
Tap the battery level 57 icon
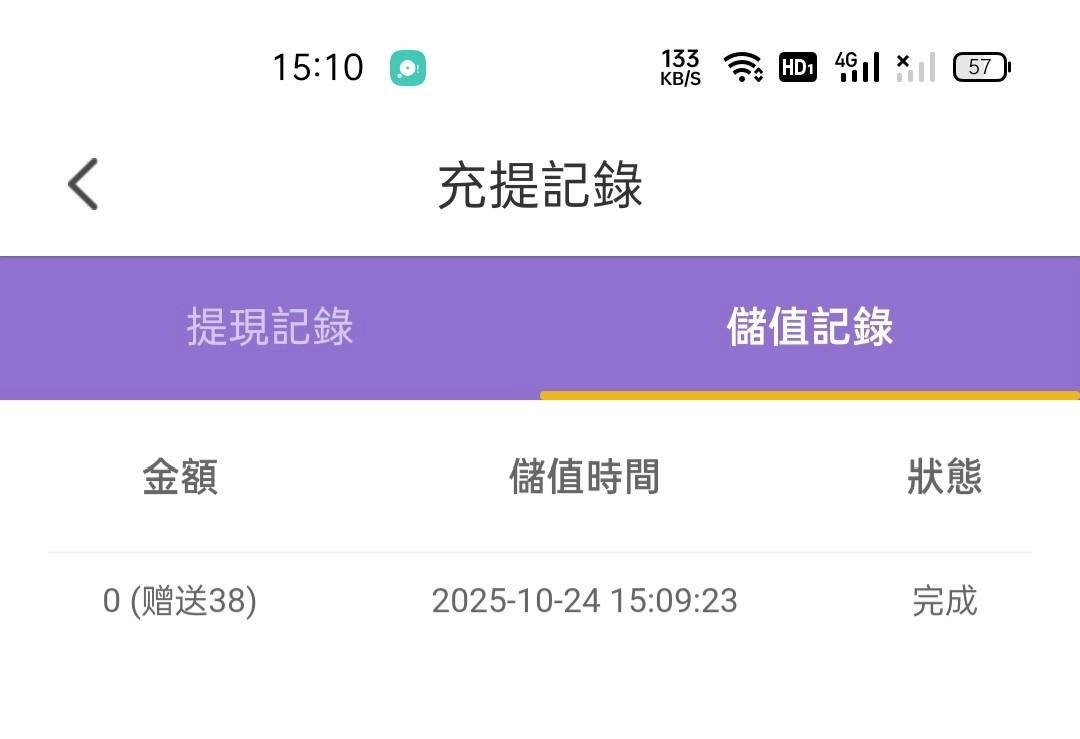(x=981, y=67)
